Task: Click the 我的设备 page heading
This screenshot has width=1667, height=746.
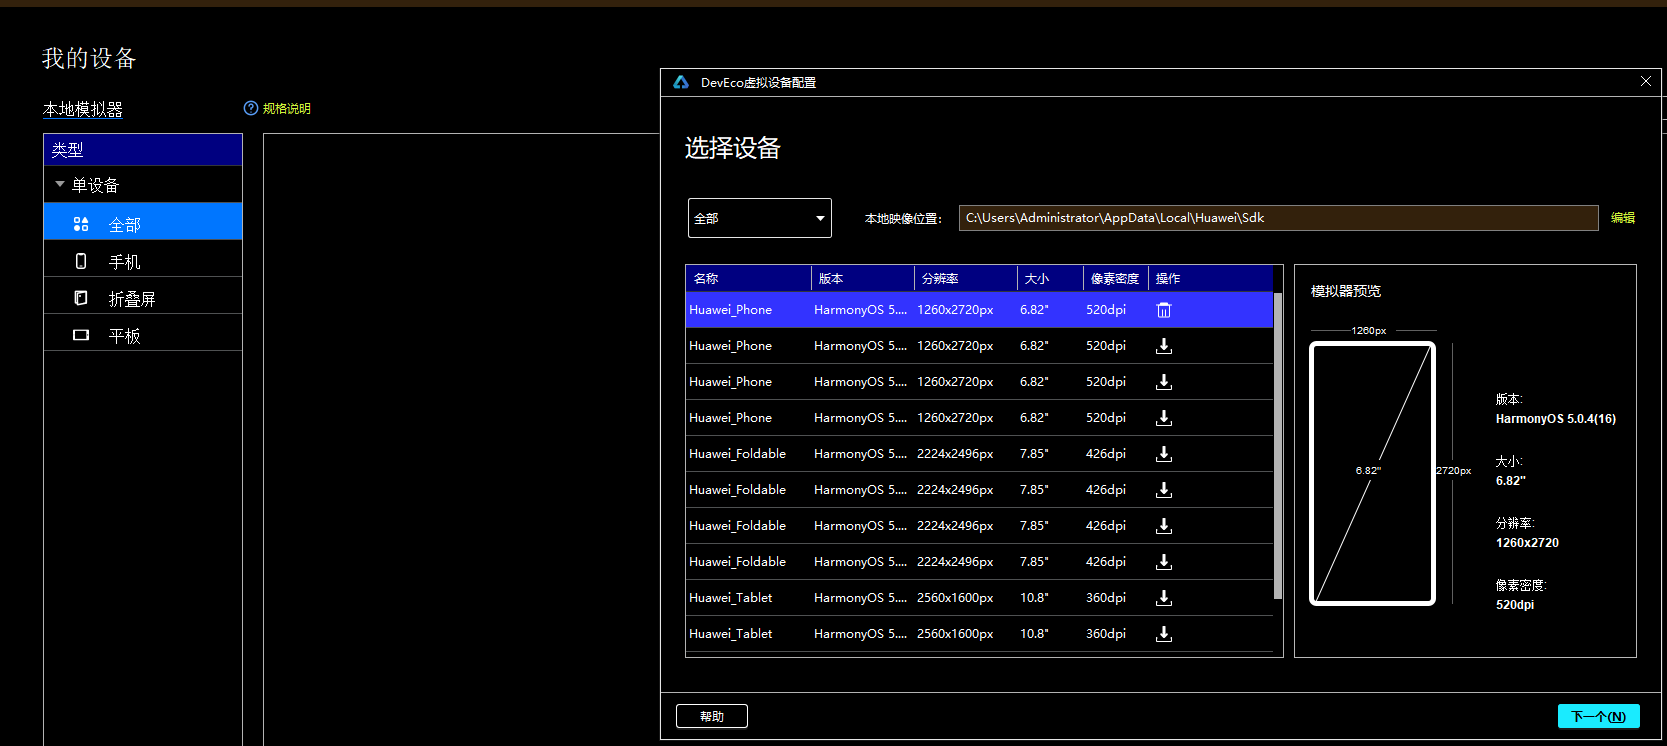Action: (x=89, y=58)
